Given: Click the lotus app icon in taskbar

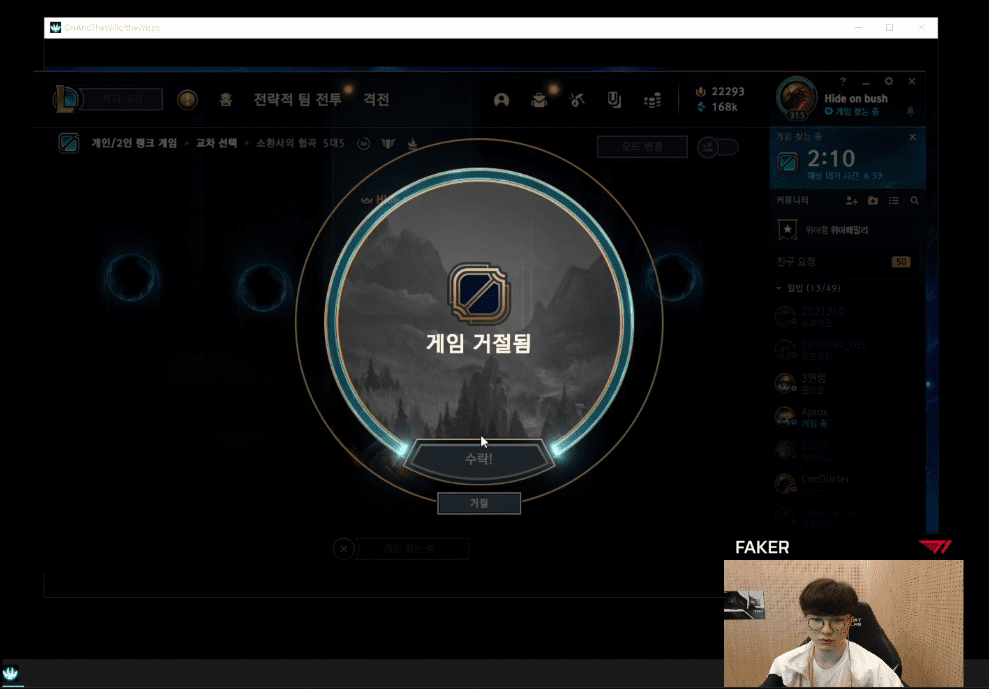Looking at the screenshot, I should [x=10, y=673].
